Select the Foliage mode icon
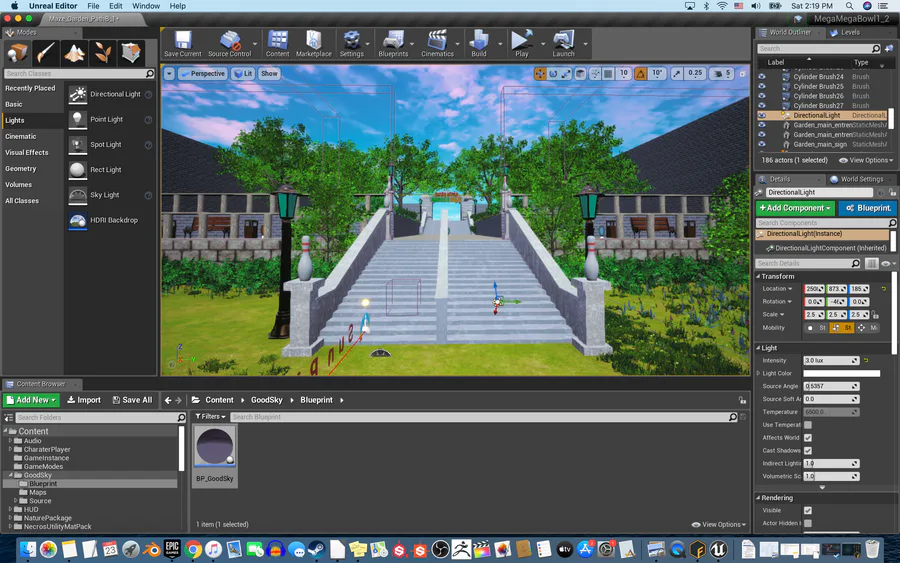Screen dimensions: 900x563 [x=103, y=53]
